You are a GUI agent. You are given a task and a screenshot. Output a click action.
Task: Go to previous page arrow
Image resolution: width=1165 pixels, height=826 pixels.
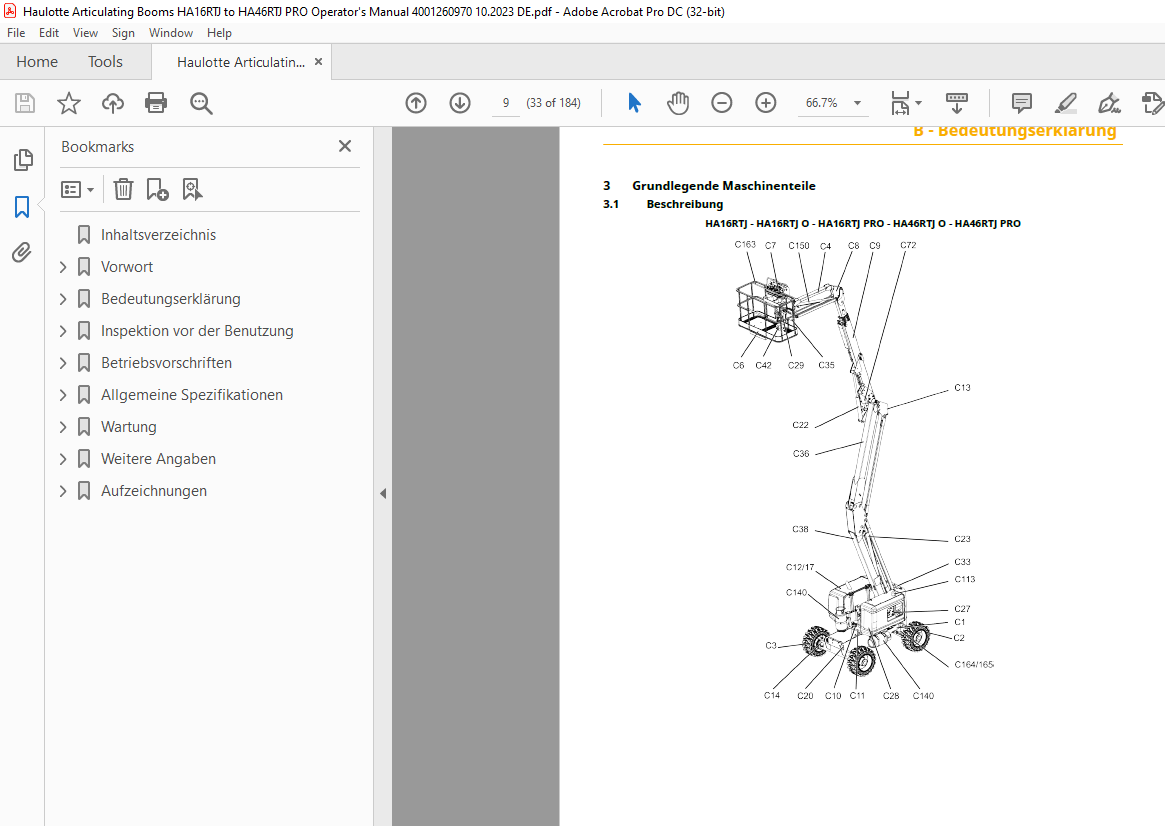(416, 103)
